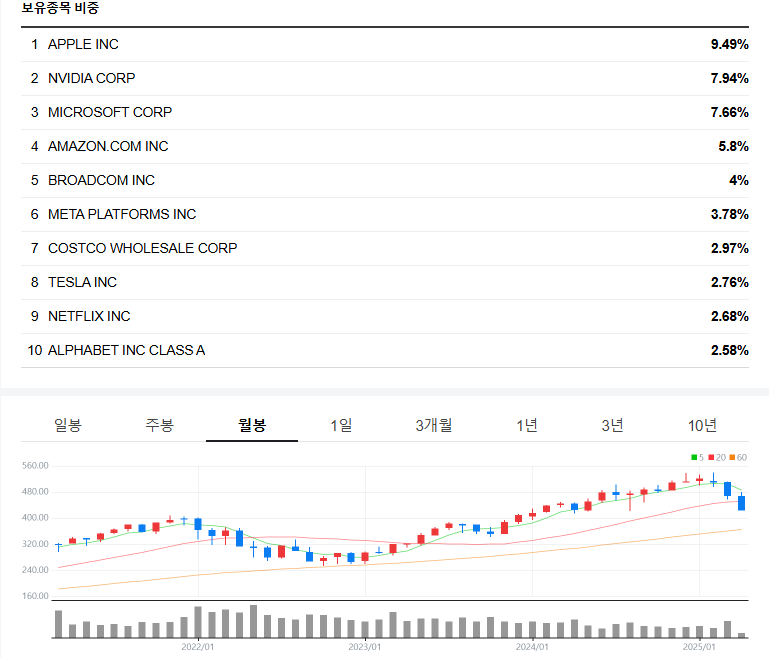
Task: Click the 5.8% weight value
Action: 733,146
